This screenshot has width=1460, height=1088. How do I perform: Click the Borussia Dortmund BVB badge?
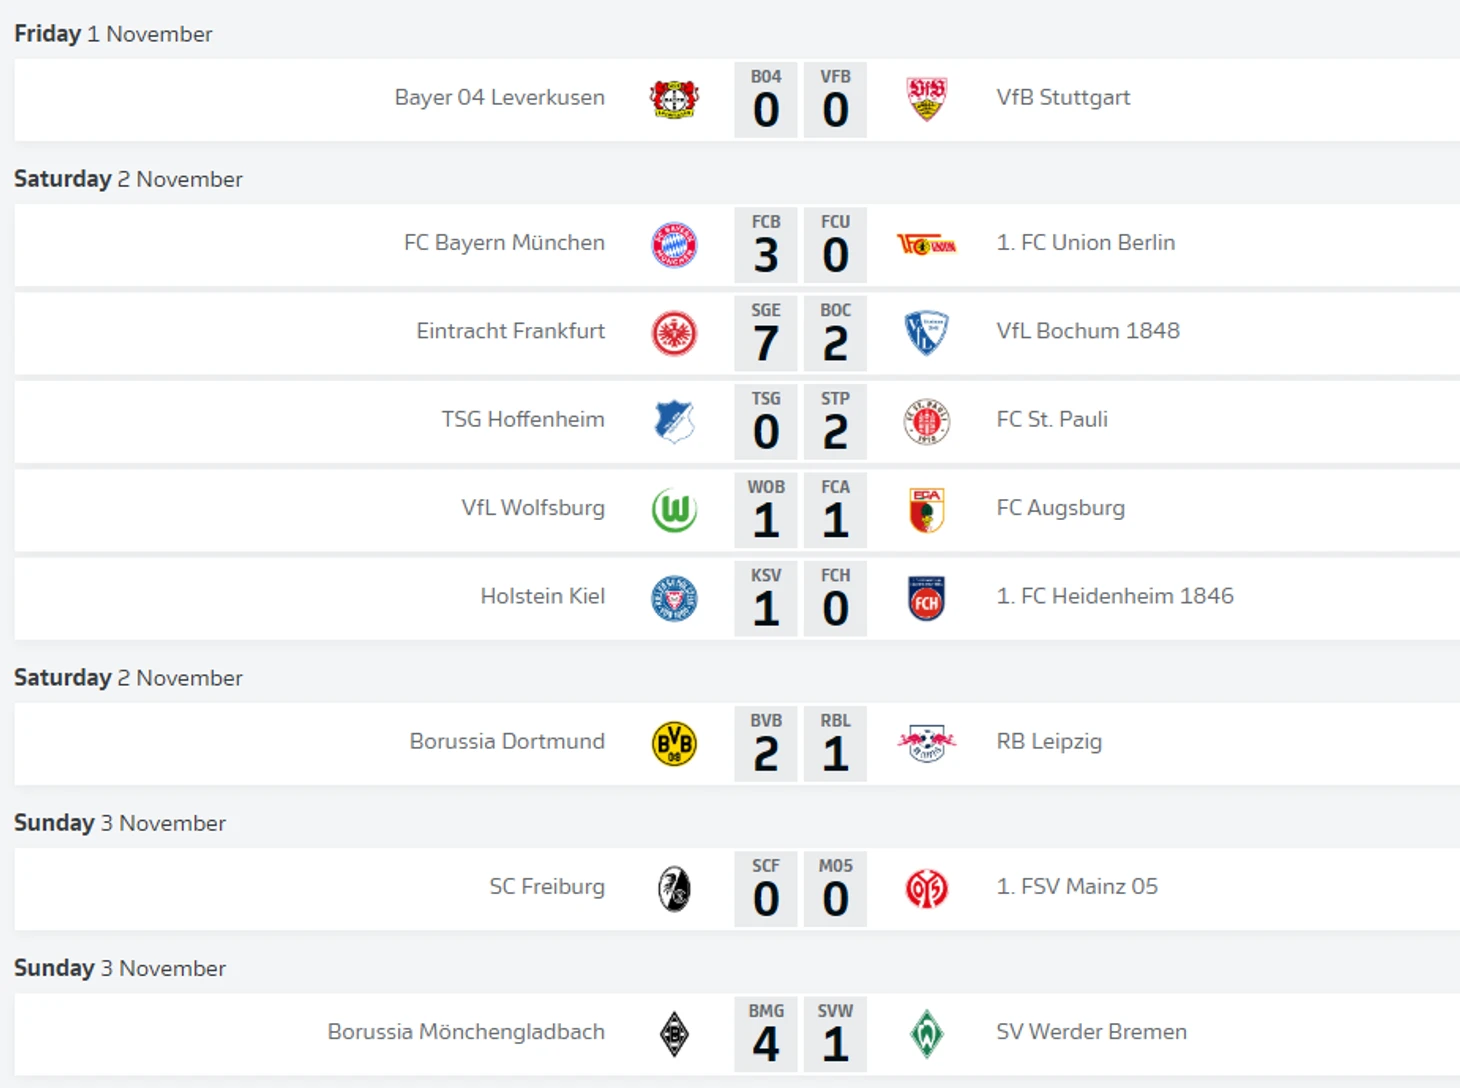coord(674,744)
